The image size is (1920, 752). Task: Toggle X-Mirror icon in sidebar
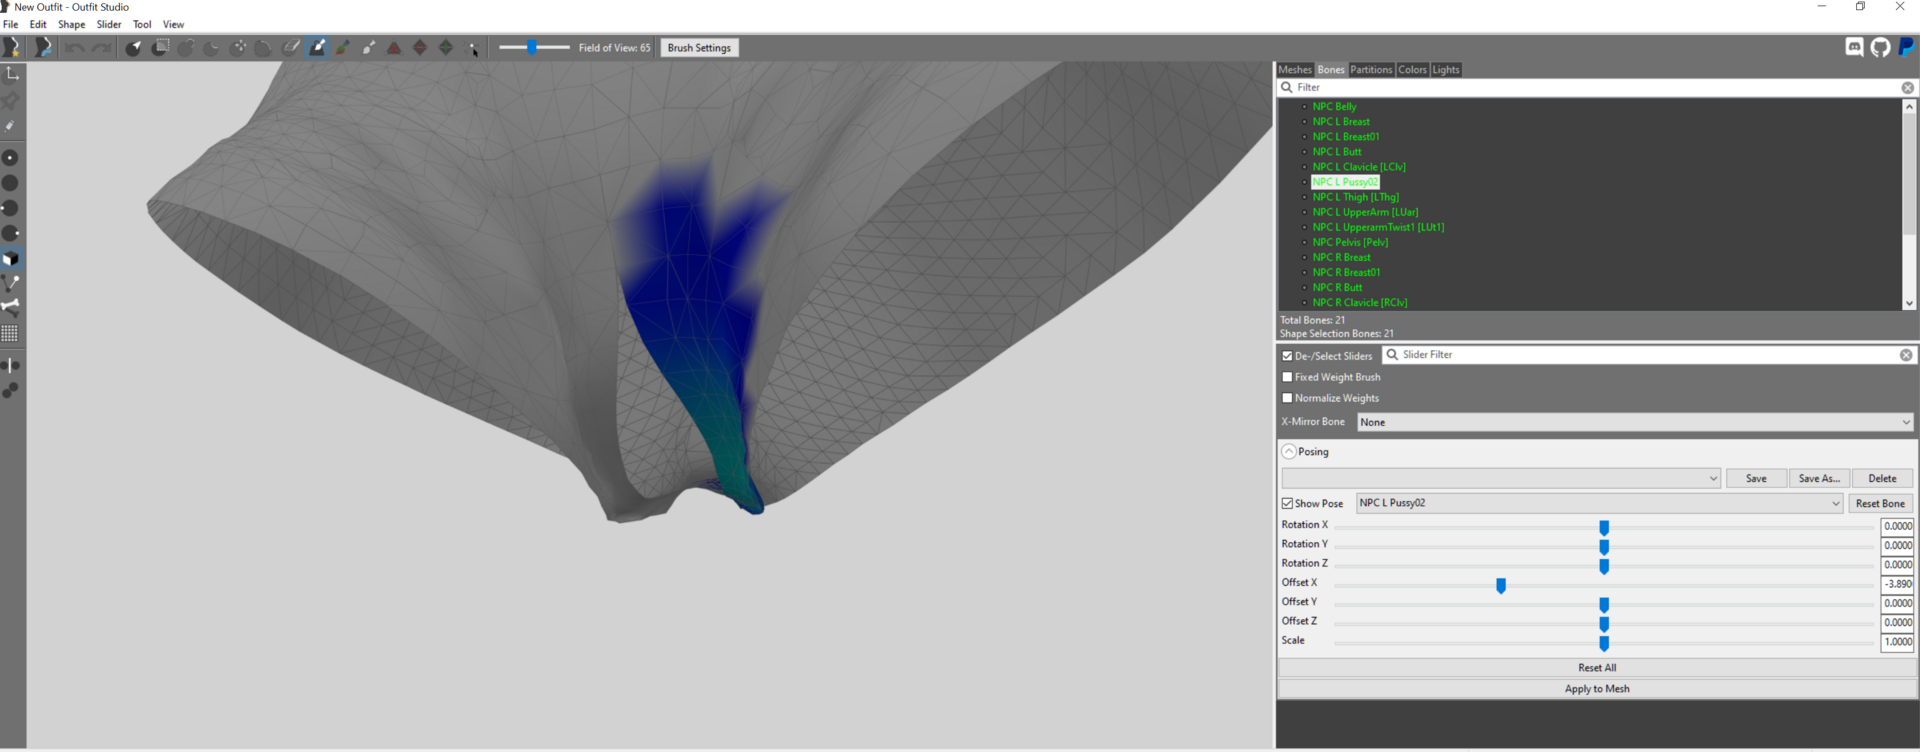coord(11,365)
